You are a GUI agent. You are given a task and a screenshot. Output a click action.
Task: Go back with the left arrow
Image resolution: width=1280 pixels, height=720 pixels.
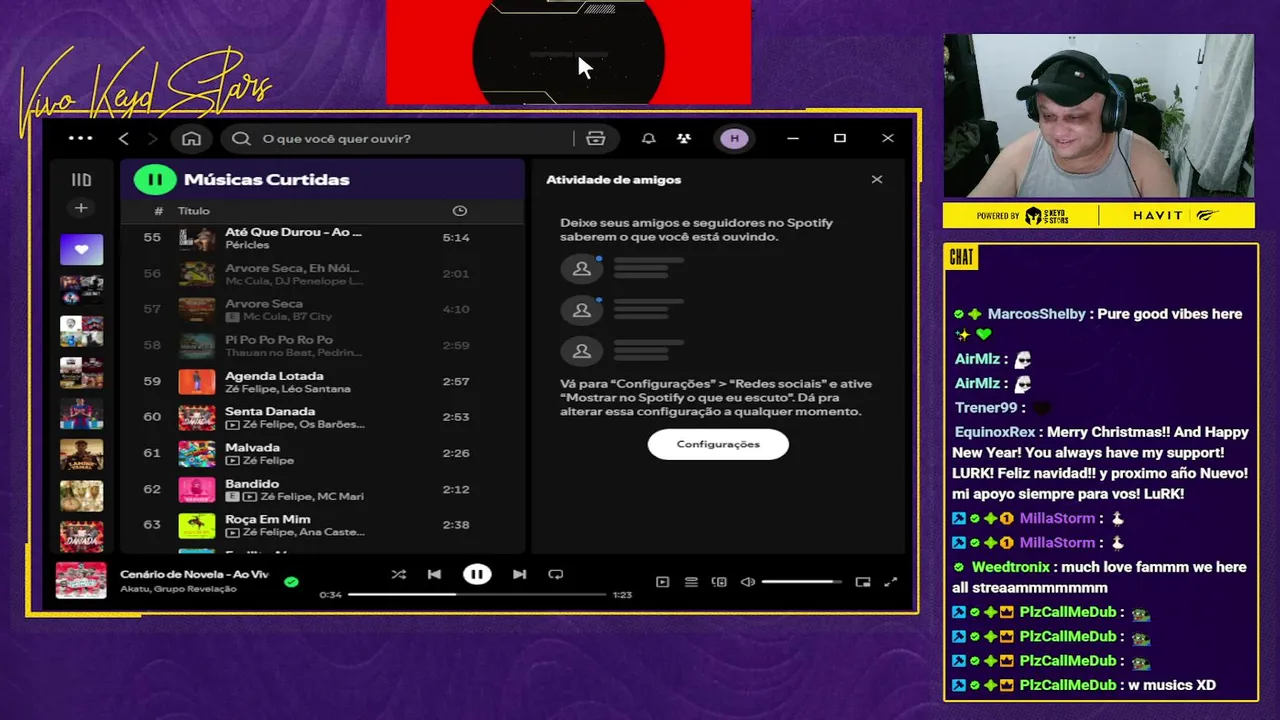[124, 138]
